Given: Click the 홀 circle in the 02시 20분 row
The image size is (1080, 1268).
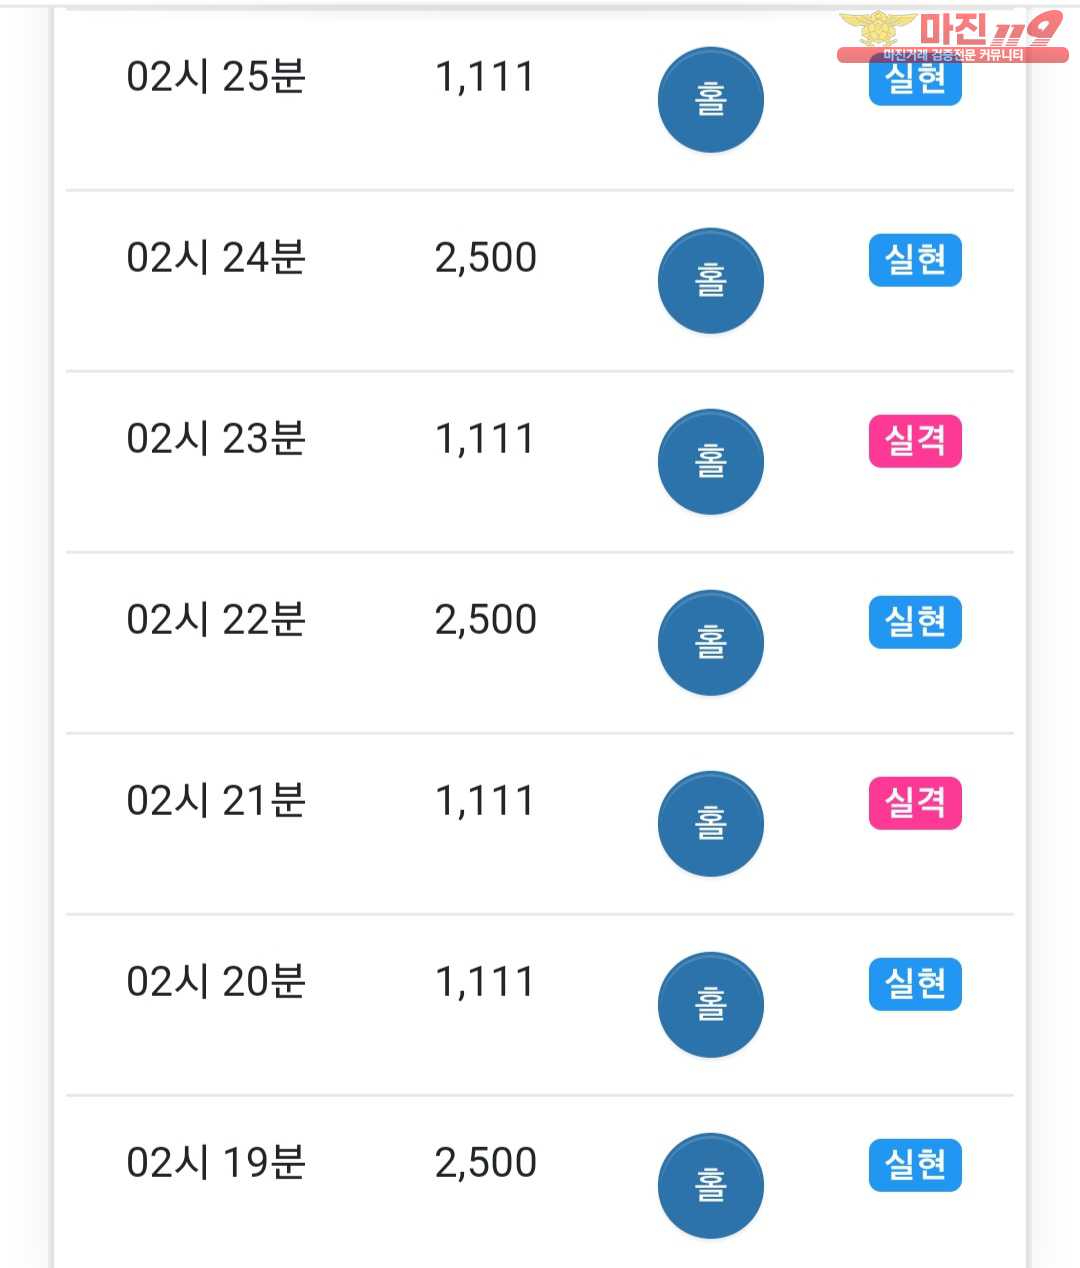Looking at the screenshot, I should [710, 1005].
